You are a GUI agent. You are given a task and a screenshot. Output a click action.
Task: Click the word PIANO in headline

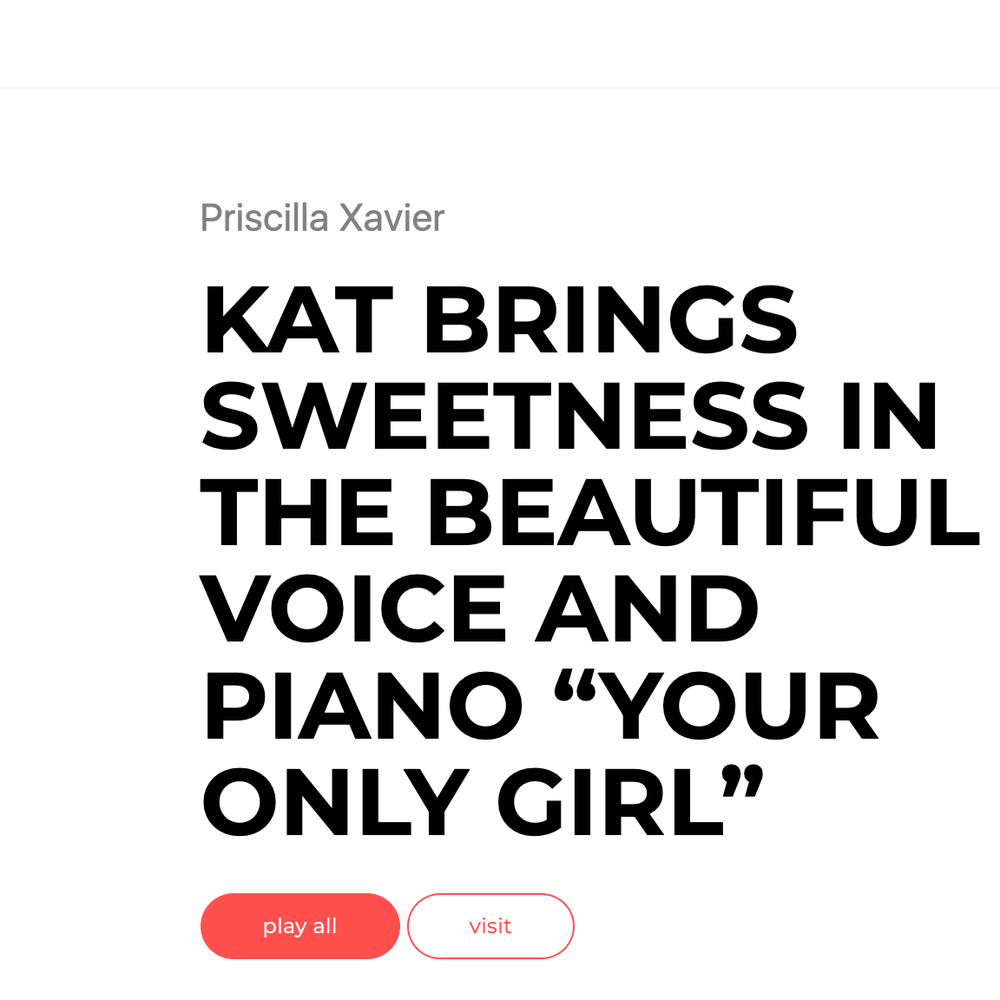(363, 705)
